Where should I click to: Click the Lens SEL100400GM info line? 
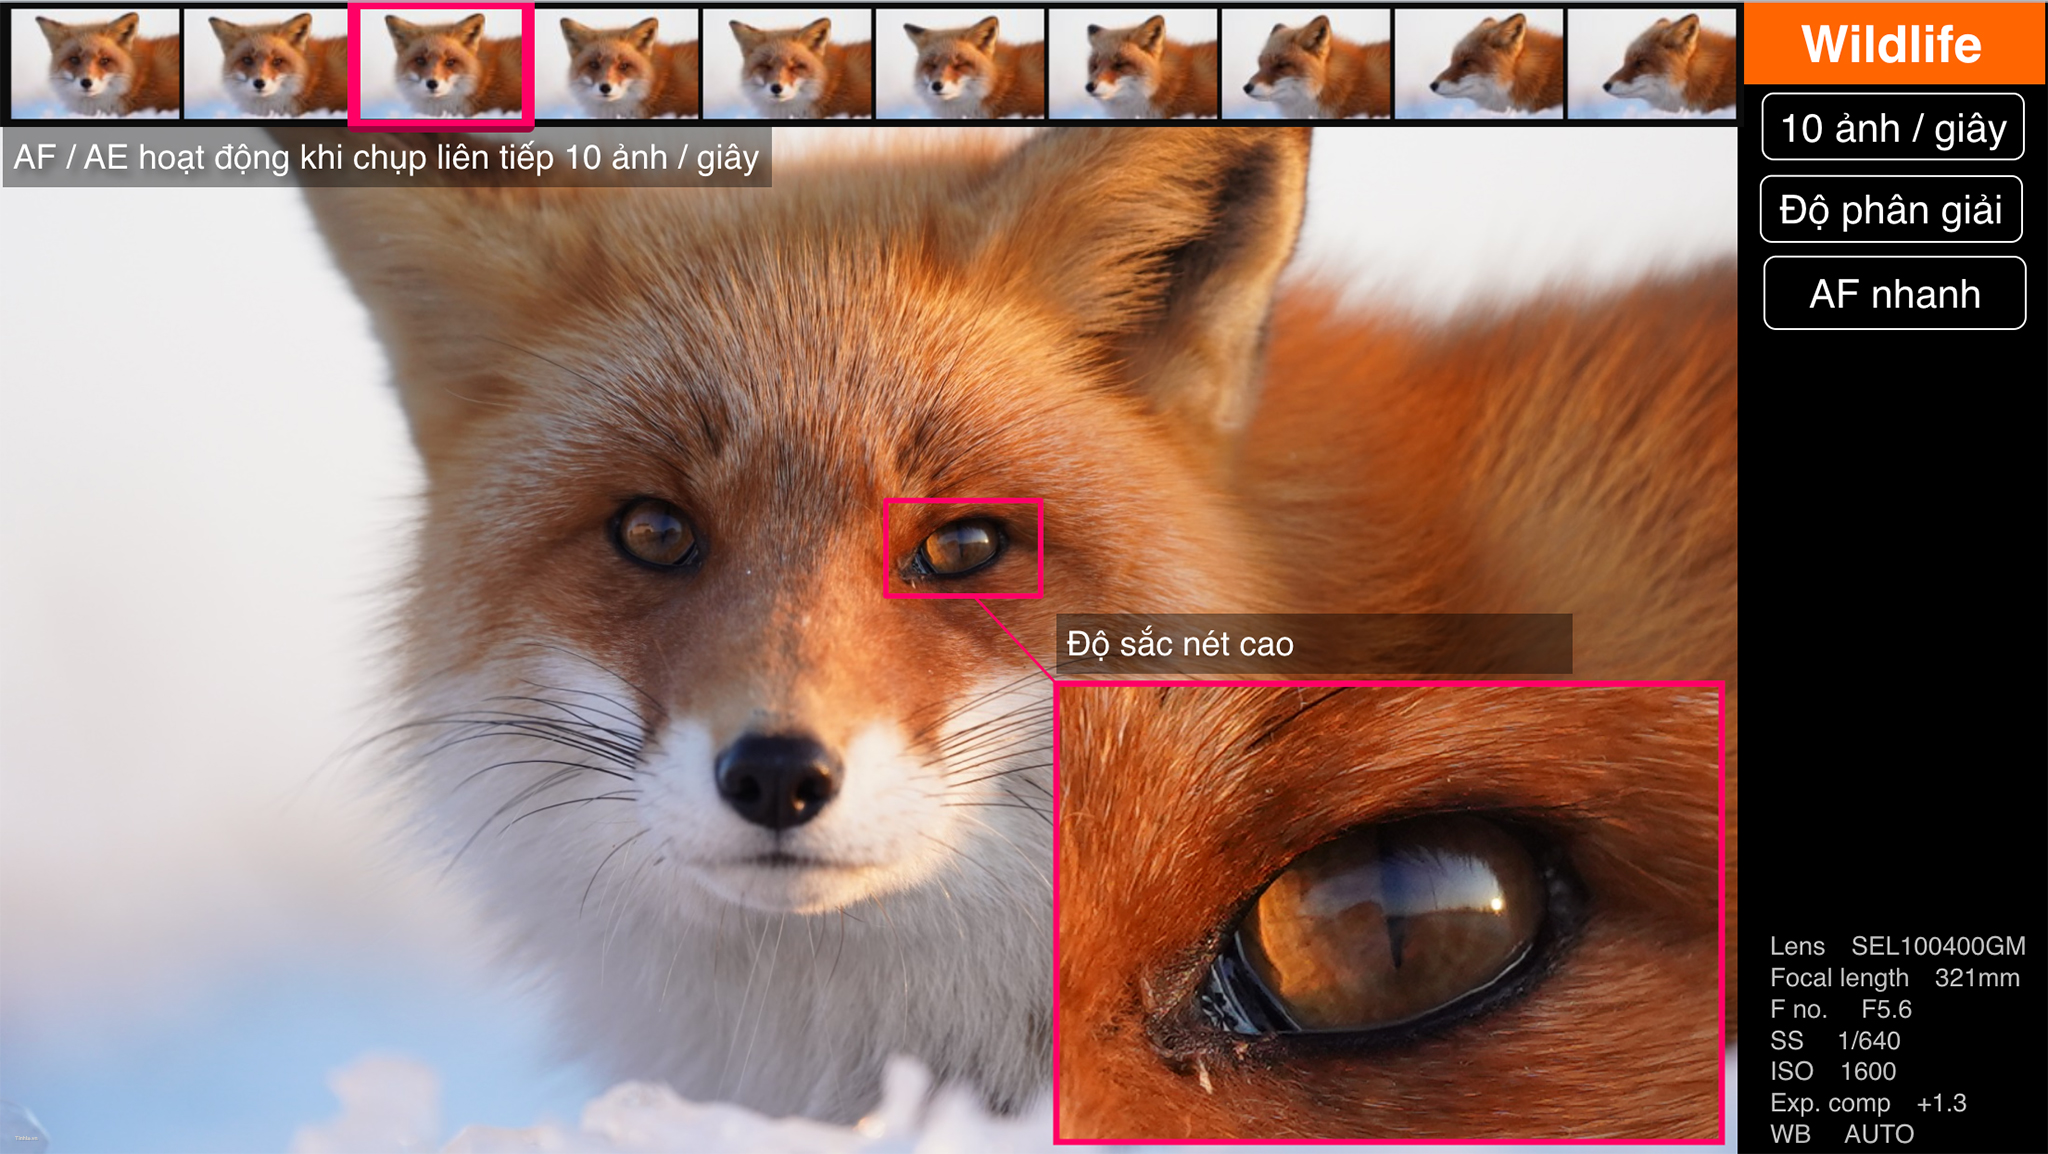(1896, 946)
